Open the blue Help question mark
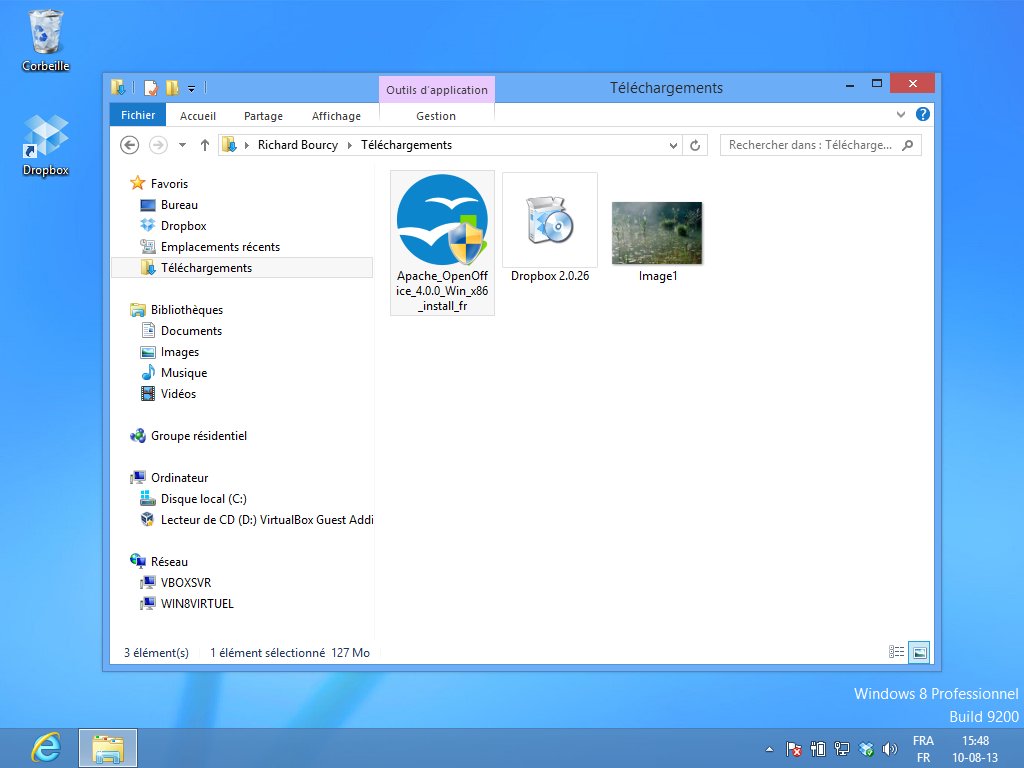 pyautogui.click(x=922, y=114)
